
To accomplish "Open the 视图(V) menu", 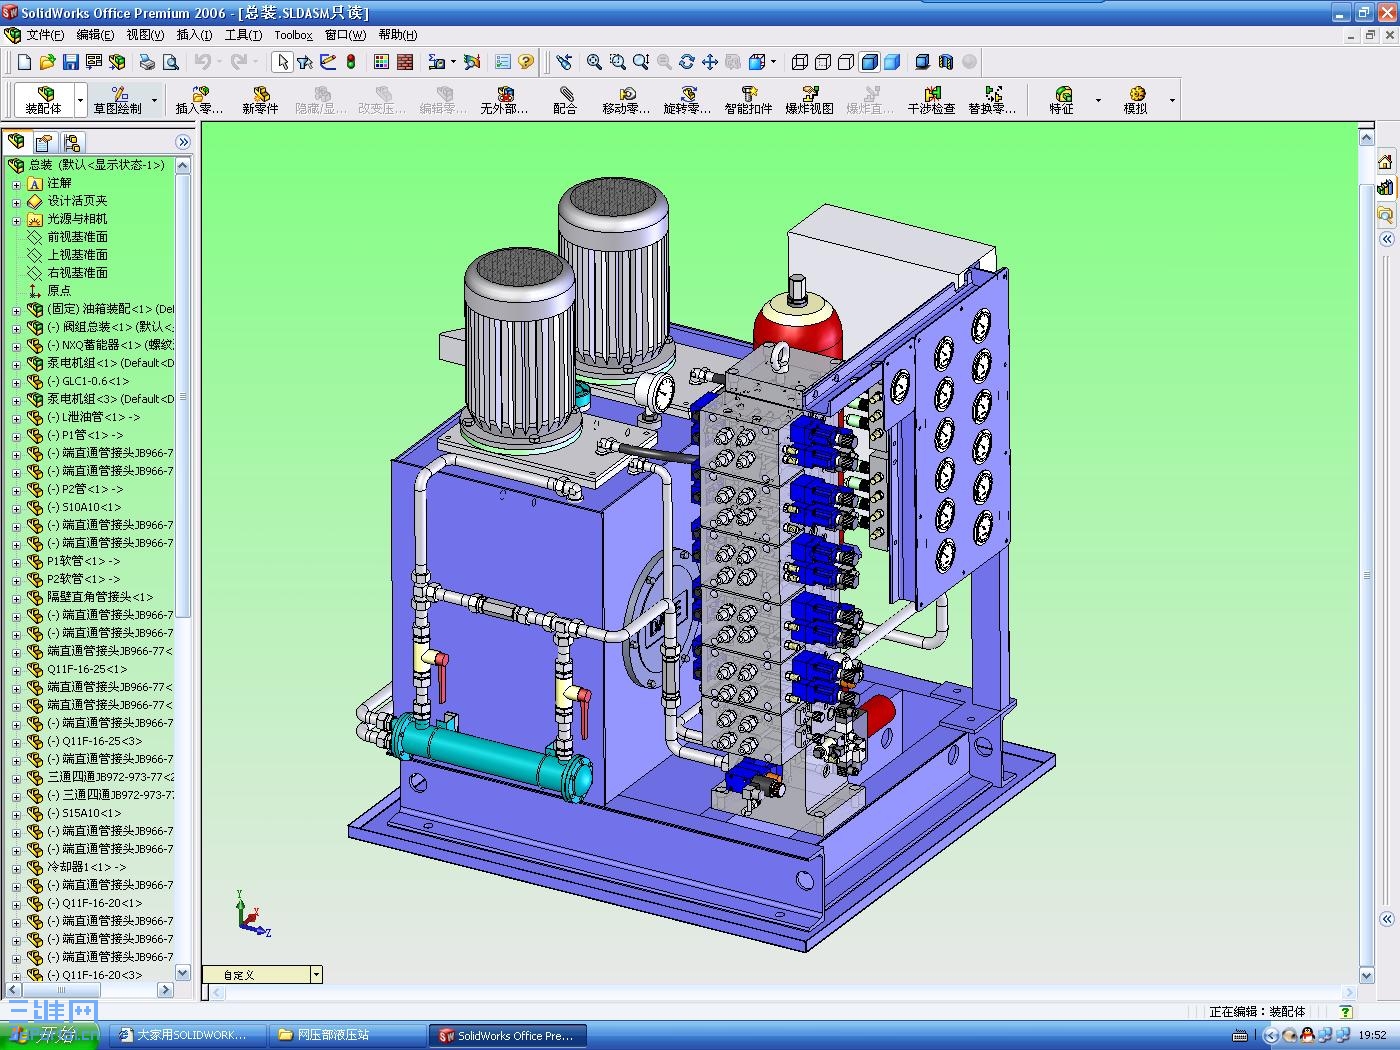I will coord(145,35).
